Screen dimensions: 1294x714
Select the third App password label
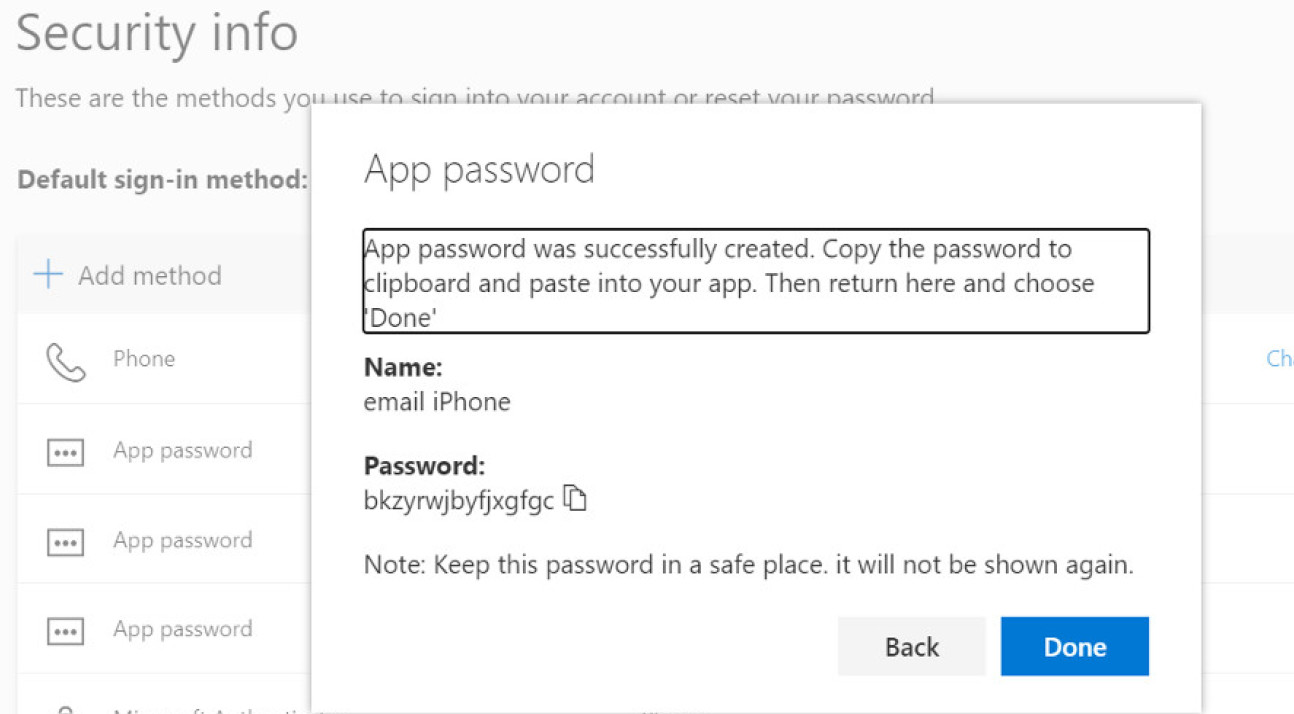coord(182,629)
